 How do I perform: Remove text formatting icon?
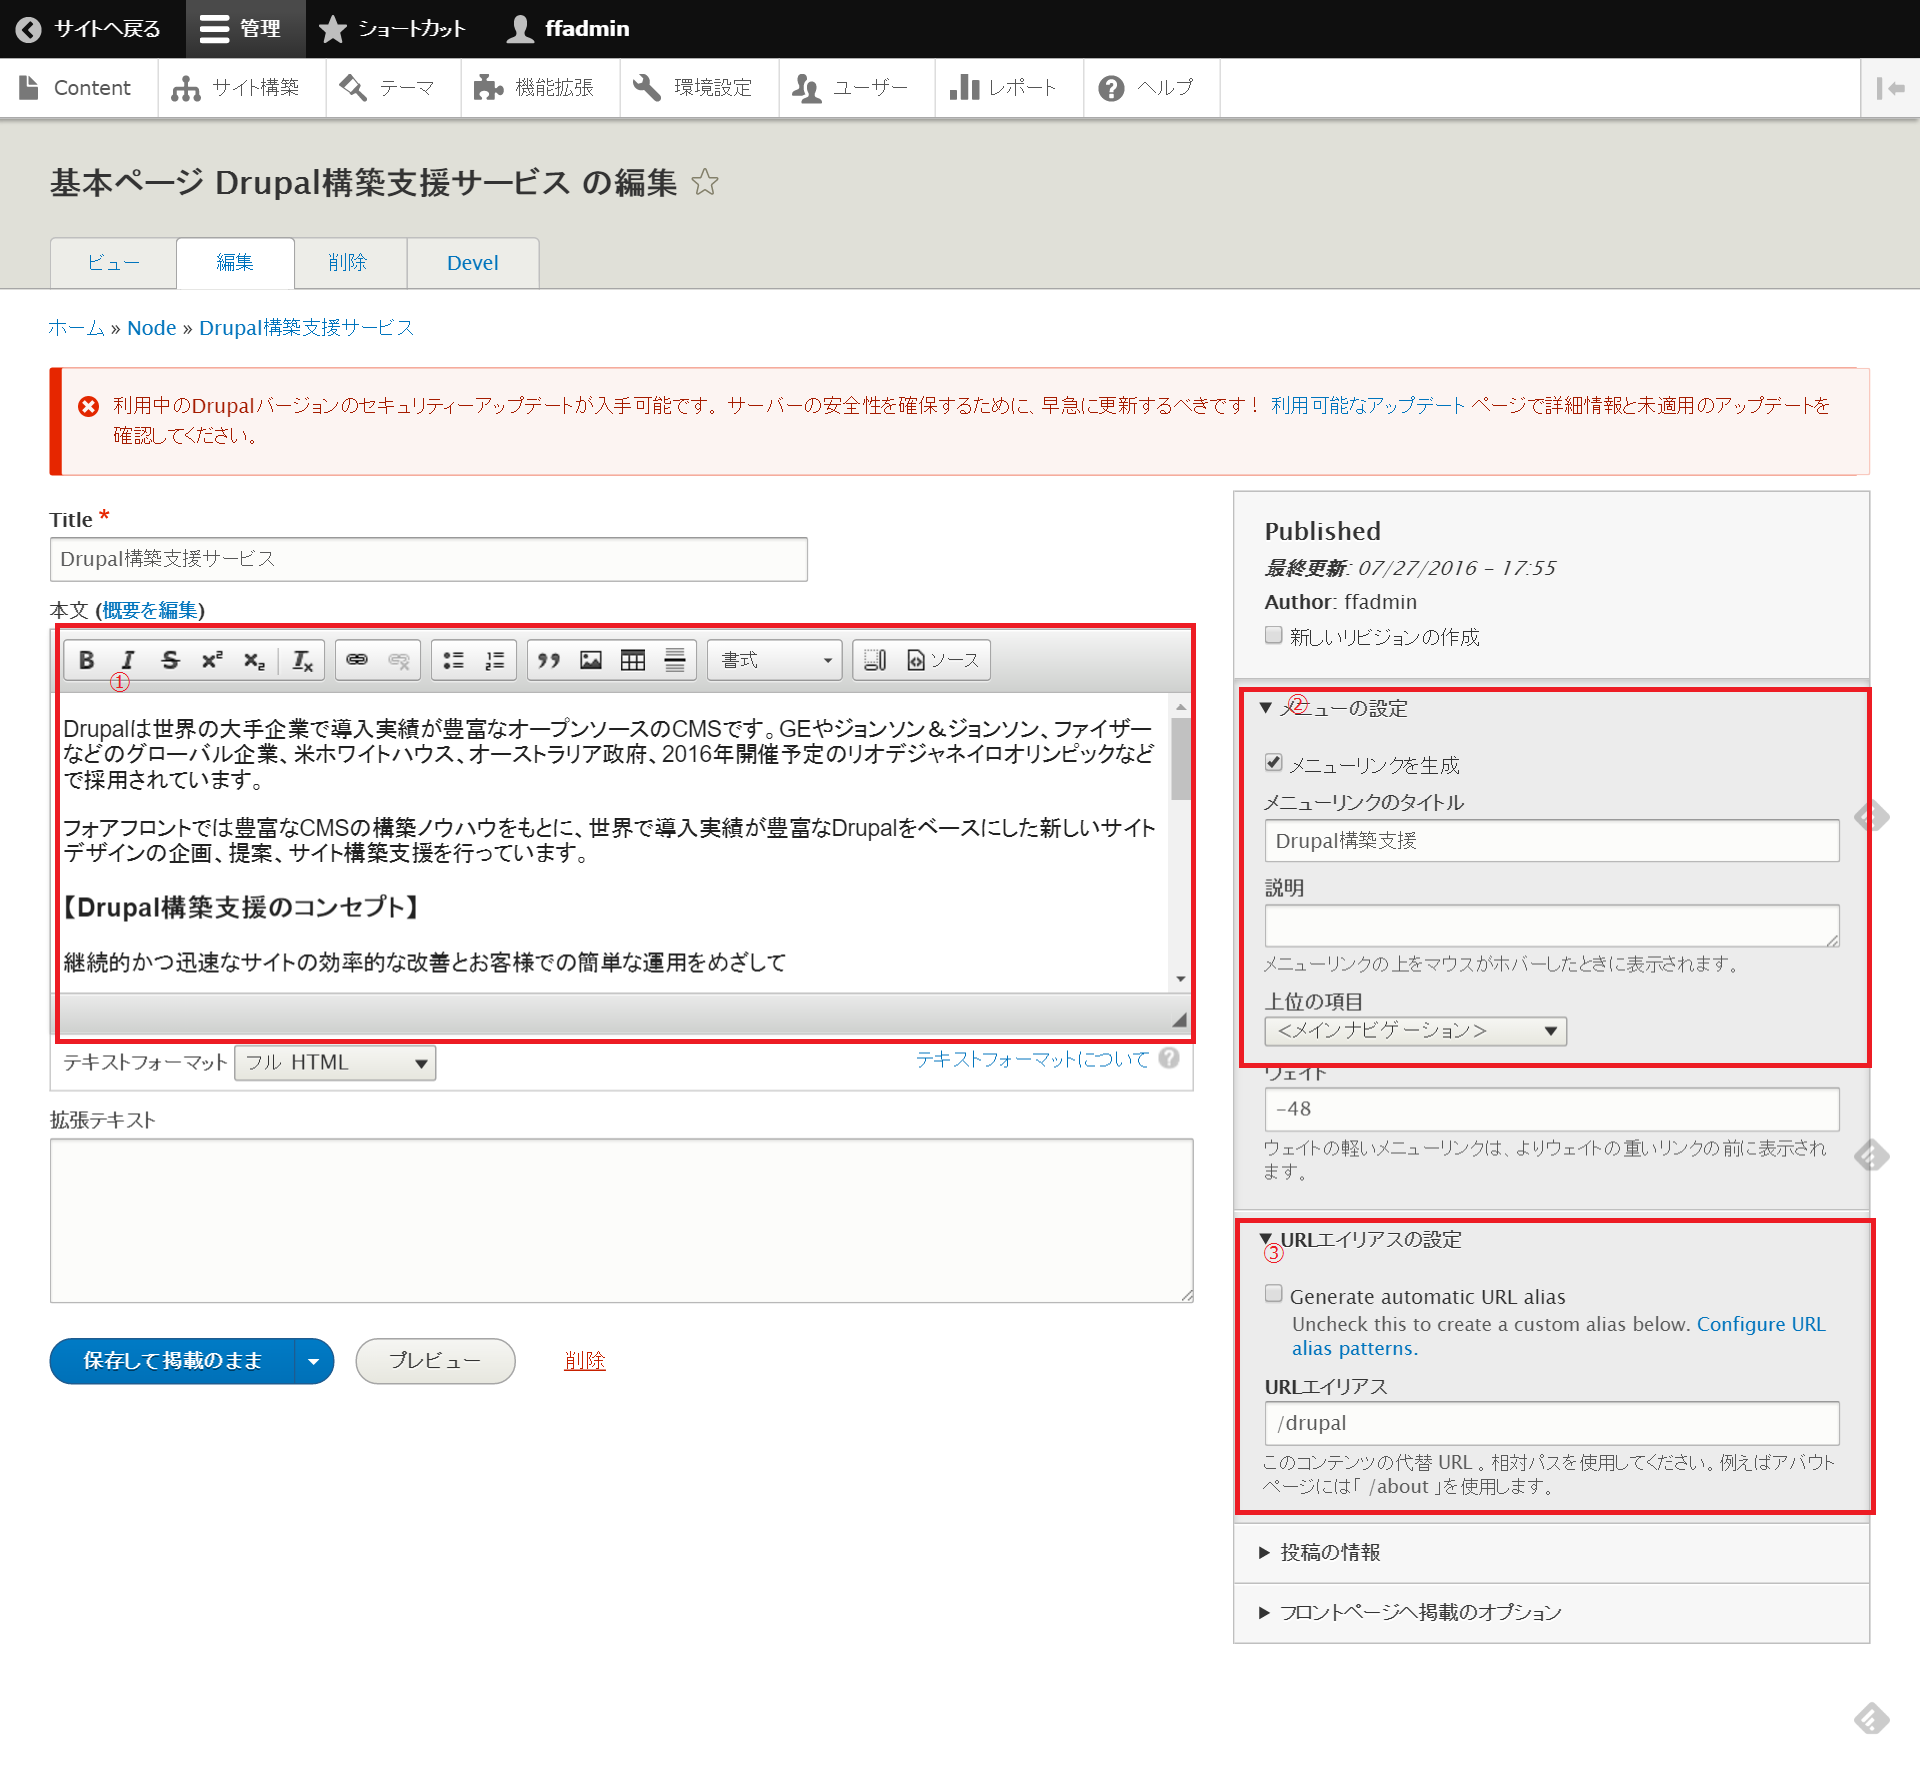coord(302,661)
